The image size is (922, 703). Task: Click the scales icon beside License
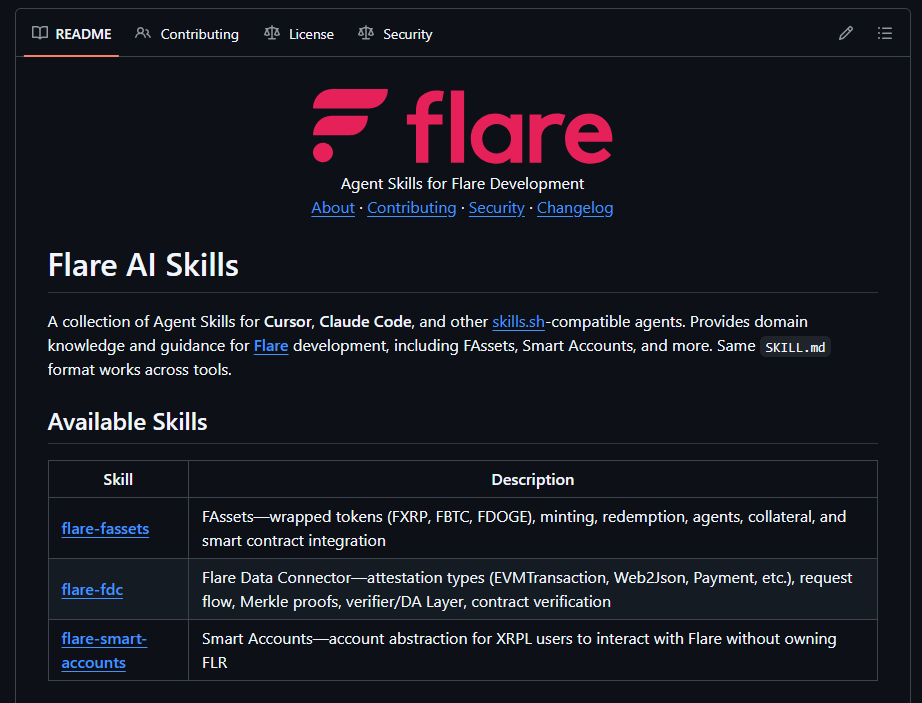271,33
